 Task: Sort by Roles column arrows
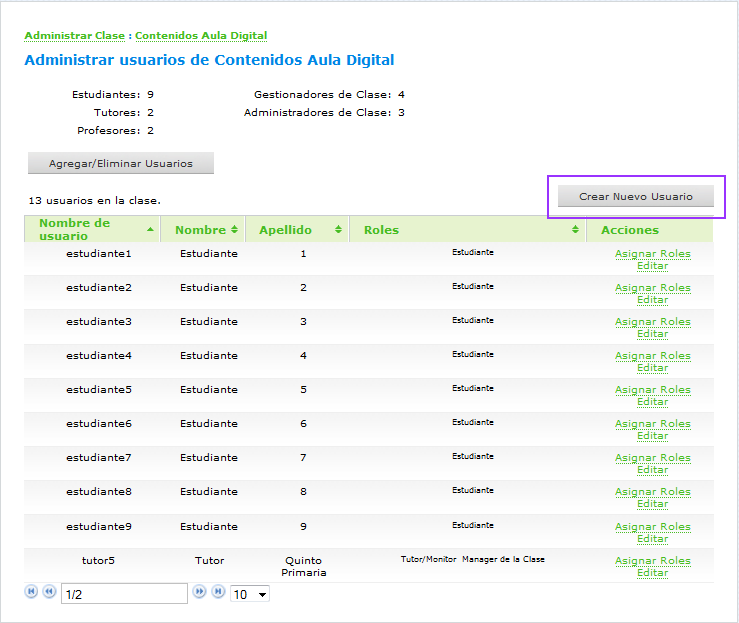[x=575, y=230]
